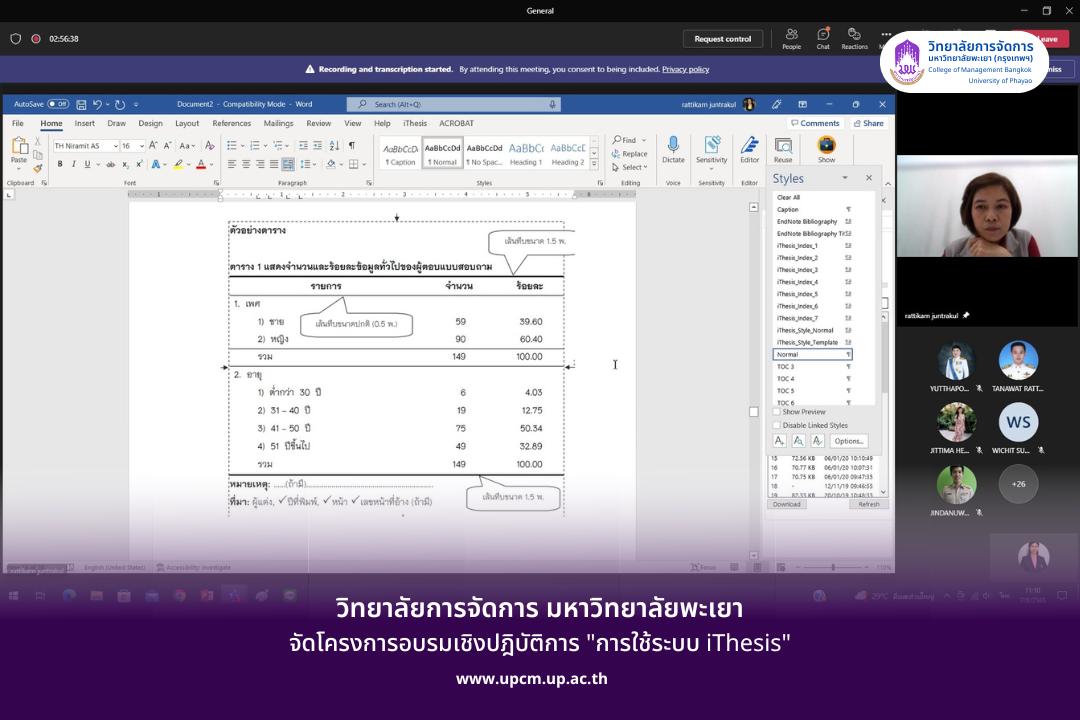1080x720 pixels.
Task: Justify the paragraph text
Action: pos(273,164)
